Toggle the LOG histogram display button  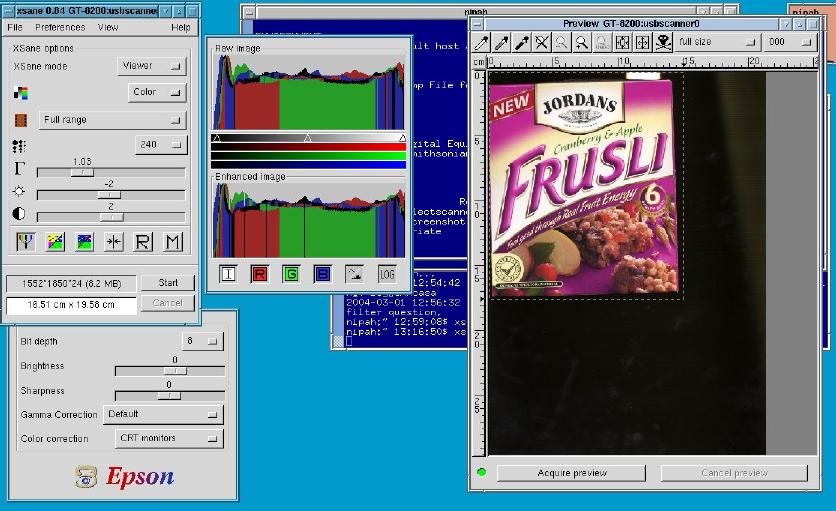[x=387, y=273]
